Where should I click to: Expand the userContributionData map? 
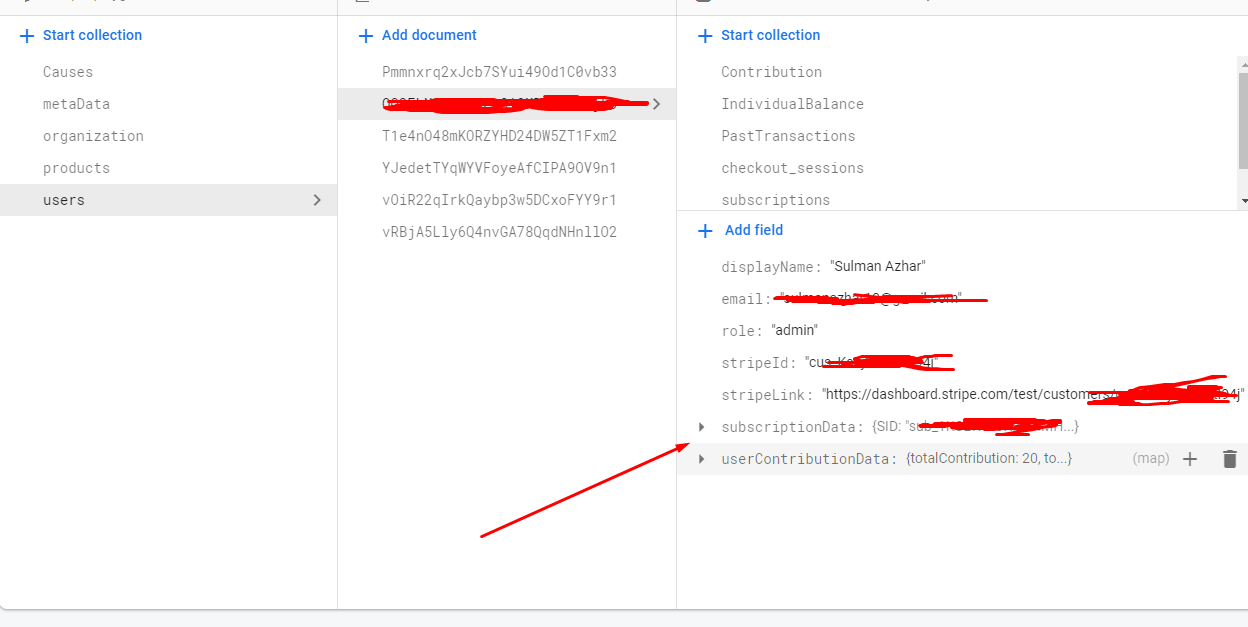coord(700,458)
